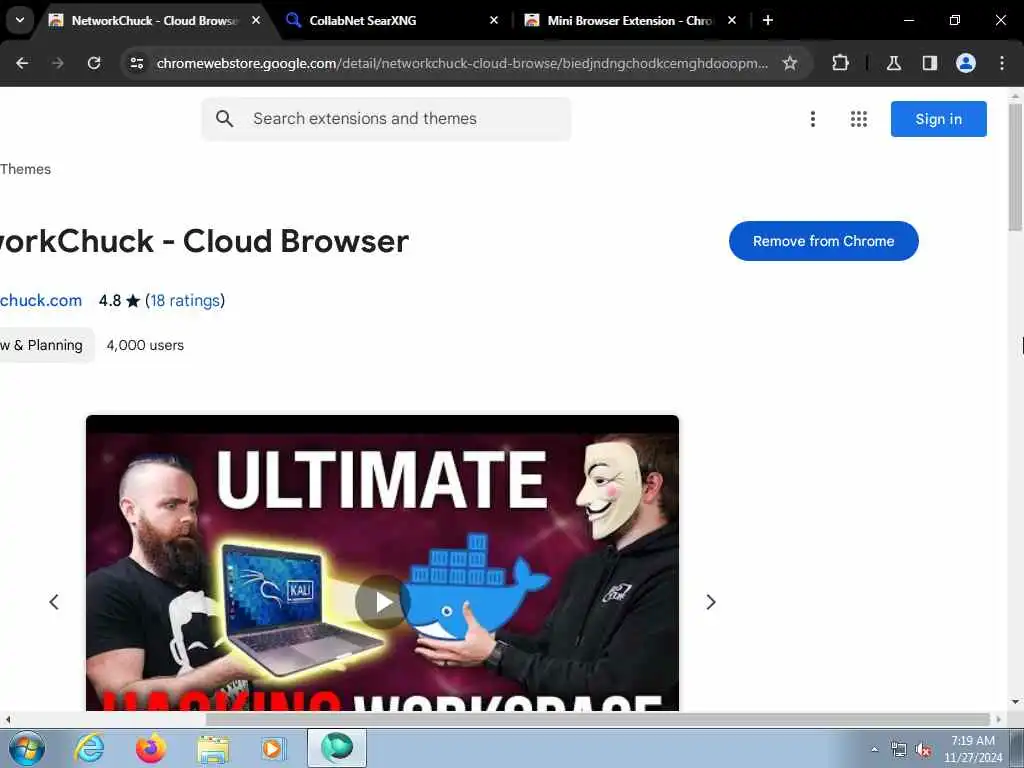This screenshot has height=768, width=1024.
Task: Open the networkchuck.com publisher link
Action: point(40,300)
